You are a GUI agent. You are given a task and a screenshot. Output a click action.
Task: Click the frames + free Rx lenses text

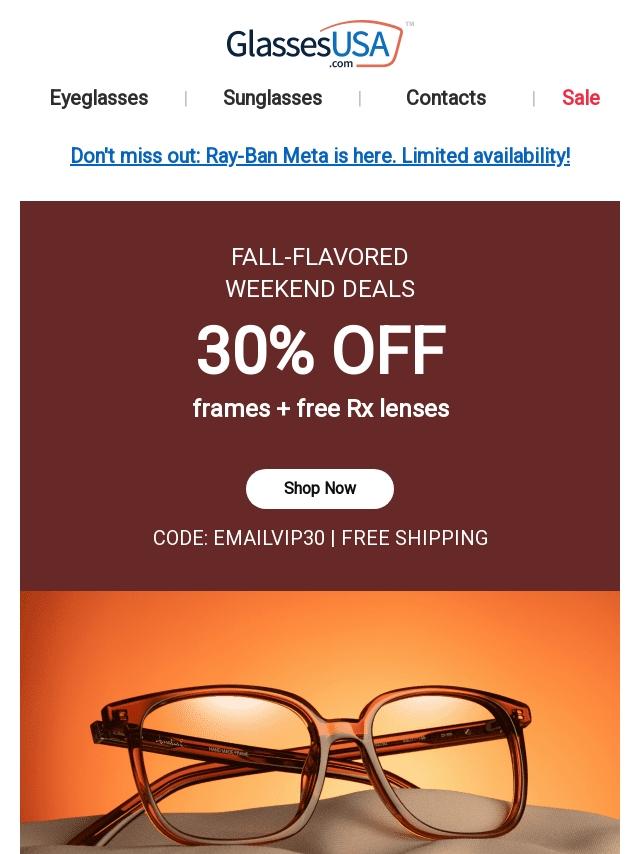coord(320,409)
